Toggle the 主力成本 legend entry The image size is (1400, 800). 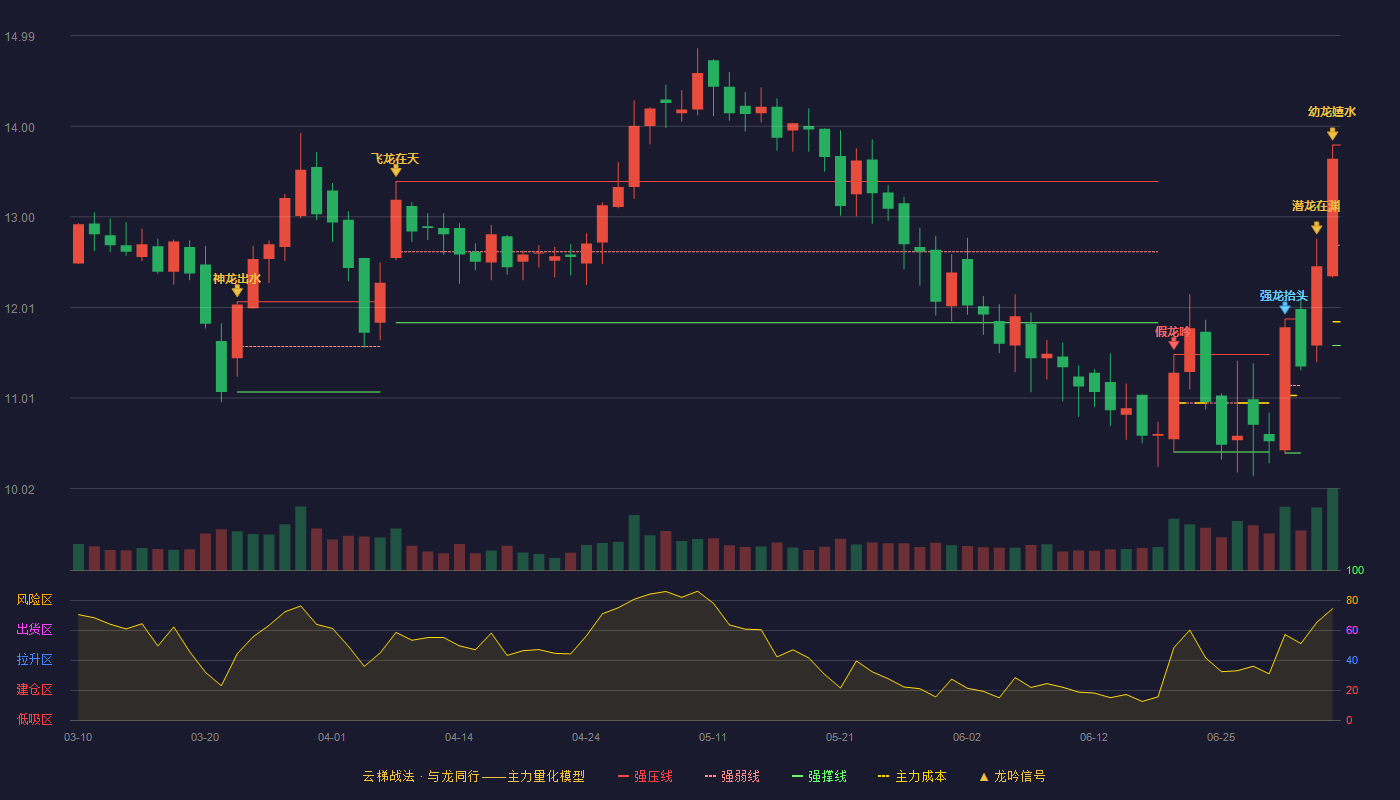click(x=912, y=776)
